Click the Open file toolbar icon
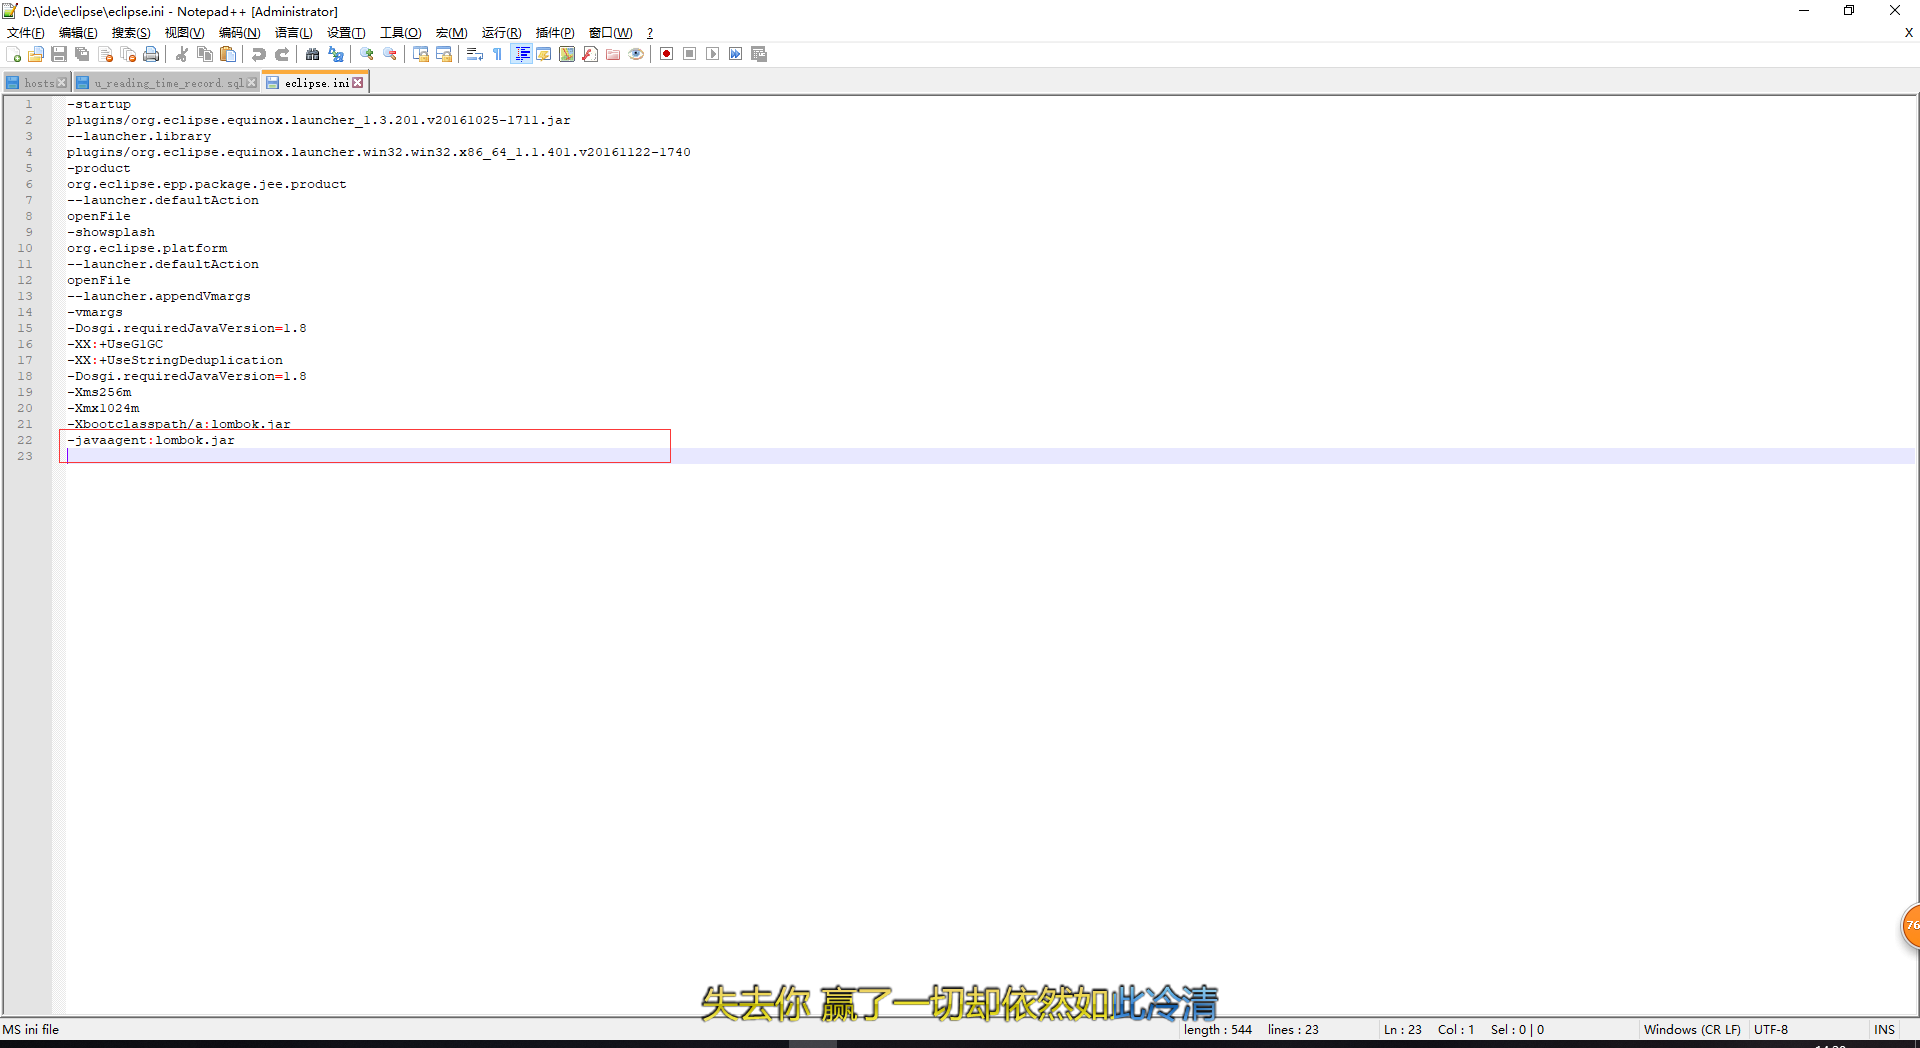The height and width of the screenshot is (1048, 1920). [x=36, y=54]
